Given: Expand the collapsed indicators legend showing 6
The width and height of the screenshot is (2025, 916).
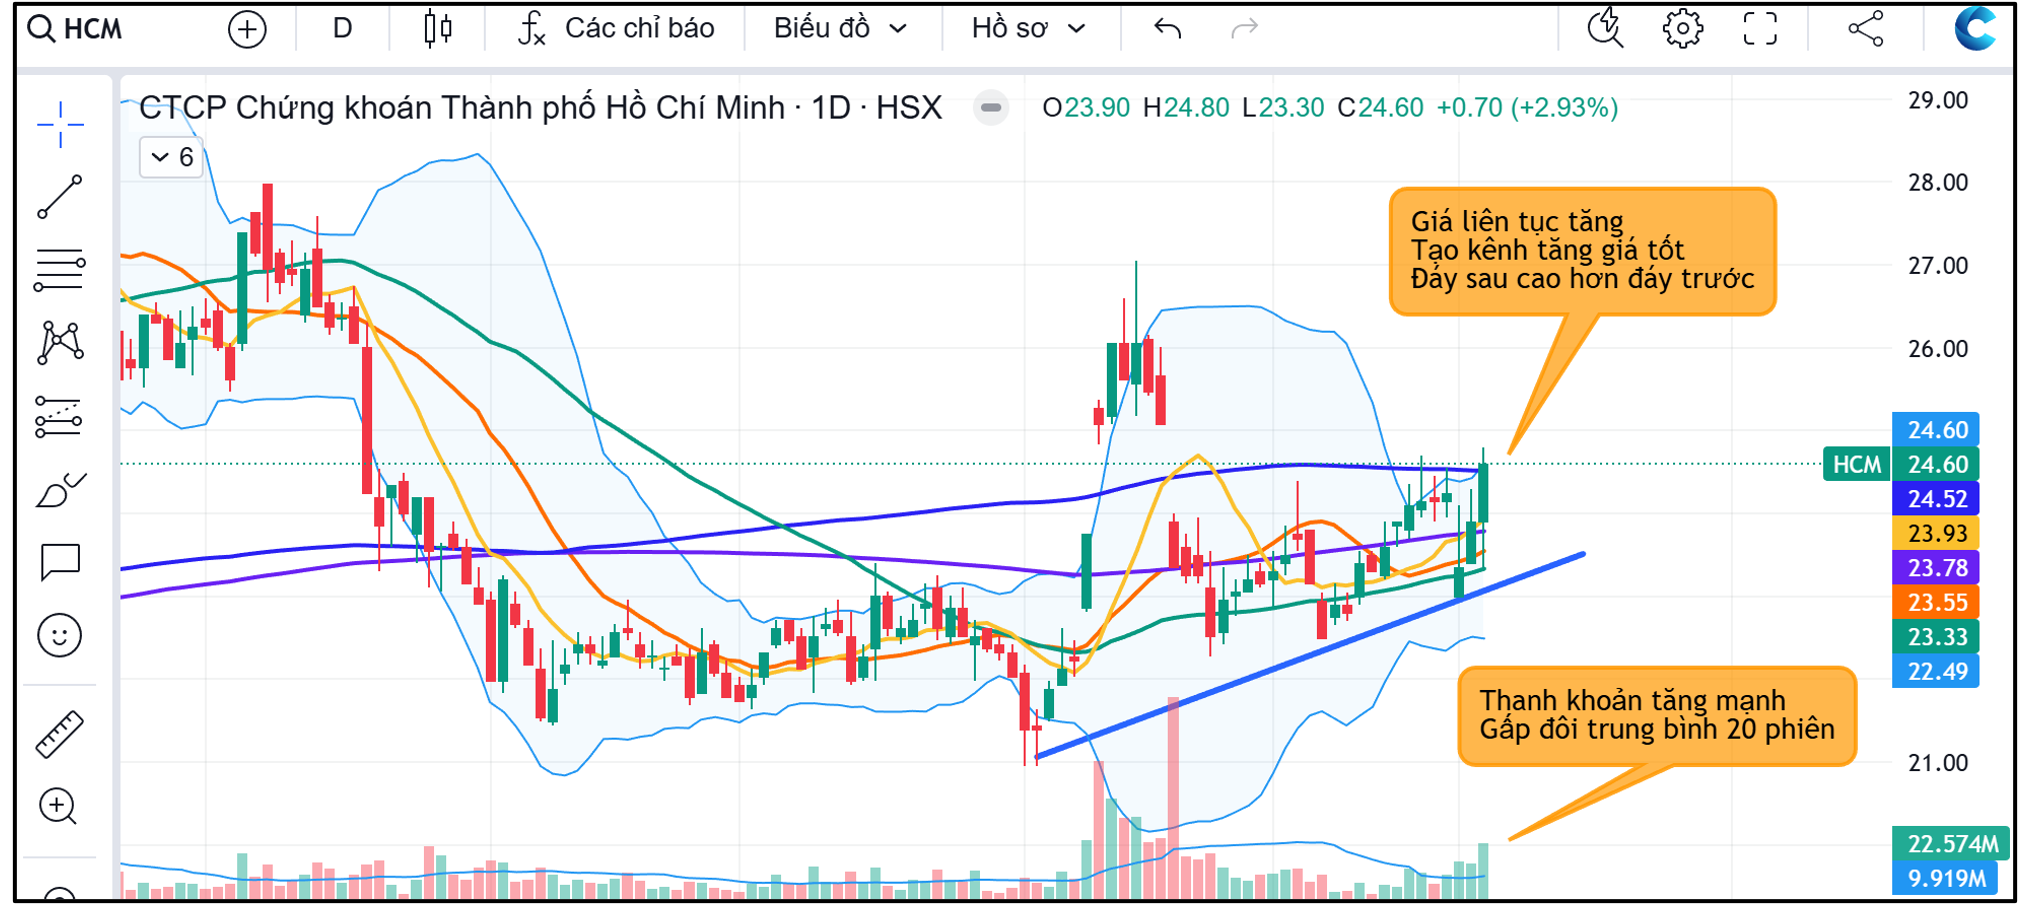Looking at the screenshot, I should (x=172, y=158).
